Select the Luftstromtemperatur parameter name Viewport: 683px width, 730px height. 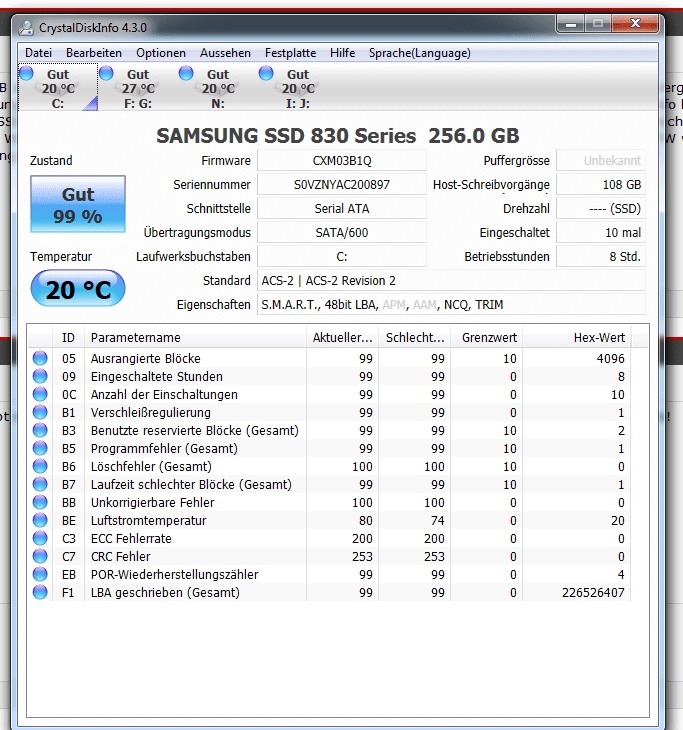pos(149,520)
